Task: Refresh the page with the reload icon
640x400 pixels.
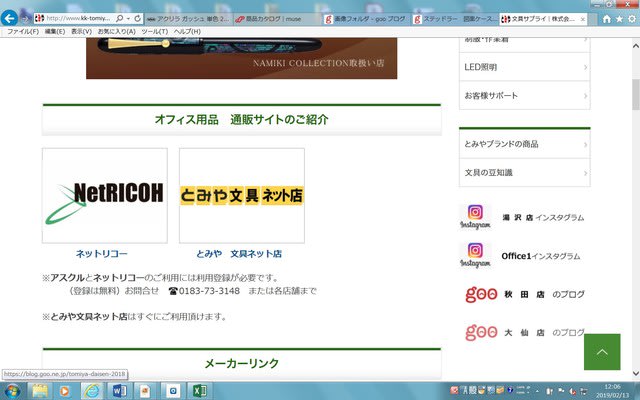Action: click(138, 18)
